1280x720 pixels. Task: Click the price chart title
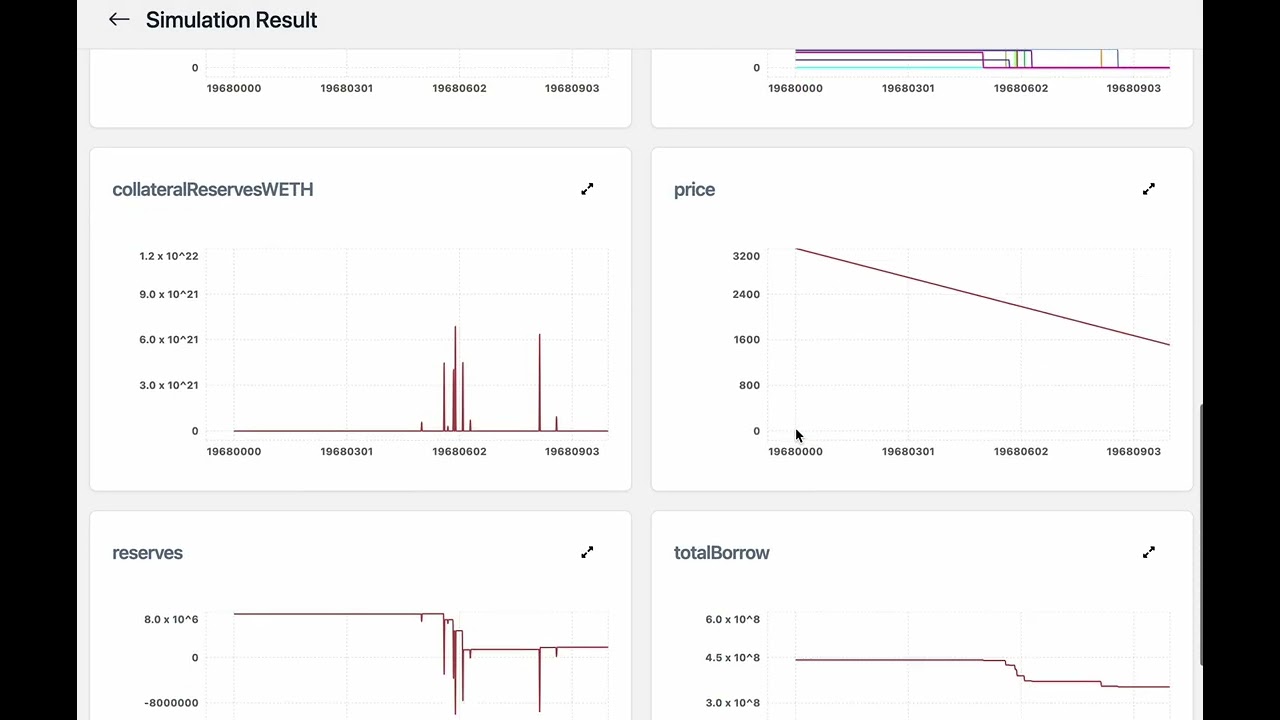click(694, 190)
